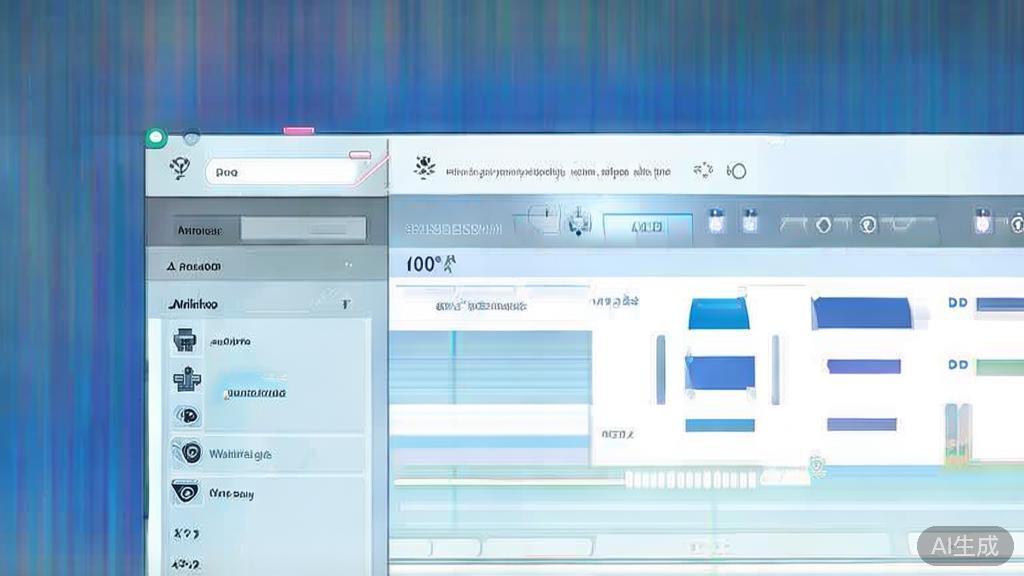Click the highlighted text box in the grey toolbar
The image size is (1024, 576).
647,227
